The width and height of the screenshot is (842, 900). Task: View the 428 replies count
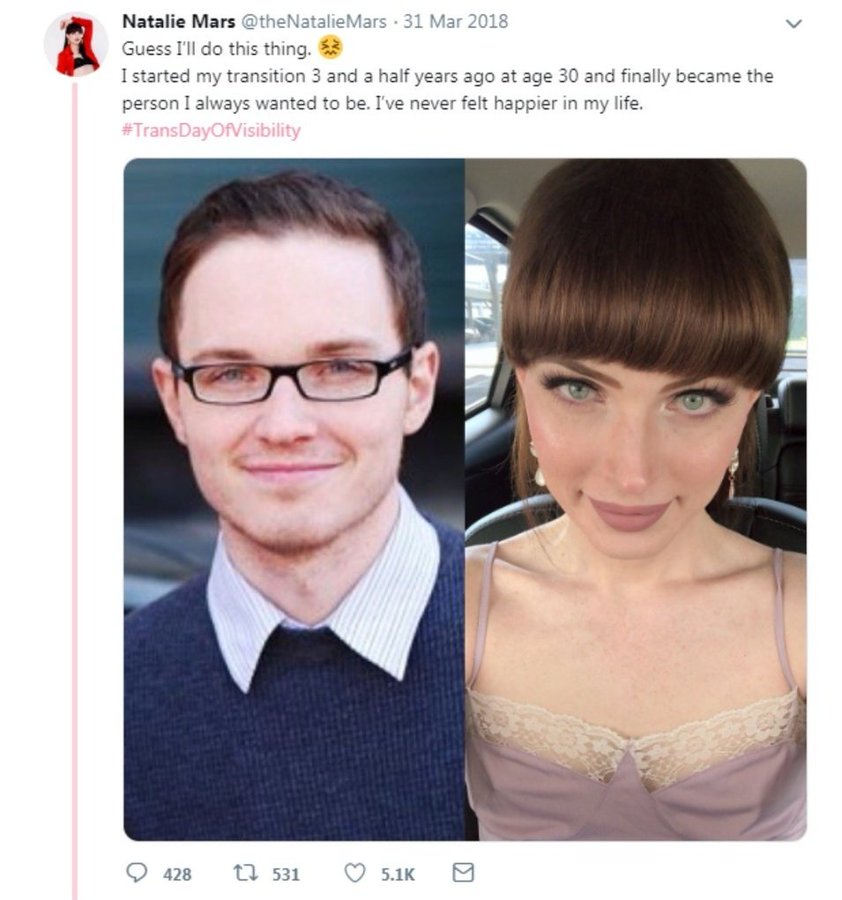pyautogui.click(x=177, y=874)
